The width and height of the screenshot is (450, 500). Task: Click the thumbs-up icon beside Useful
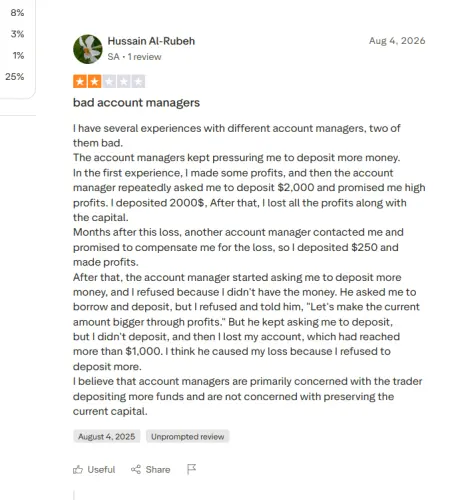[x=78, y=470]
